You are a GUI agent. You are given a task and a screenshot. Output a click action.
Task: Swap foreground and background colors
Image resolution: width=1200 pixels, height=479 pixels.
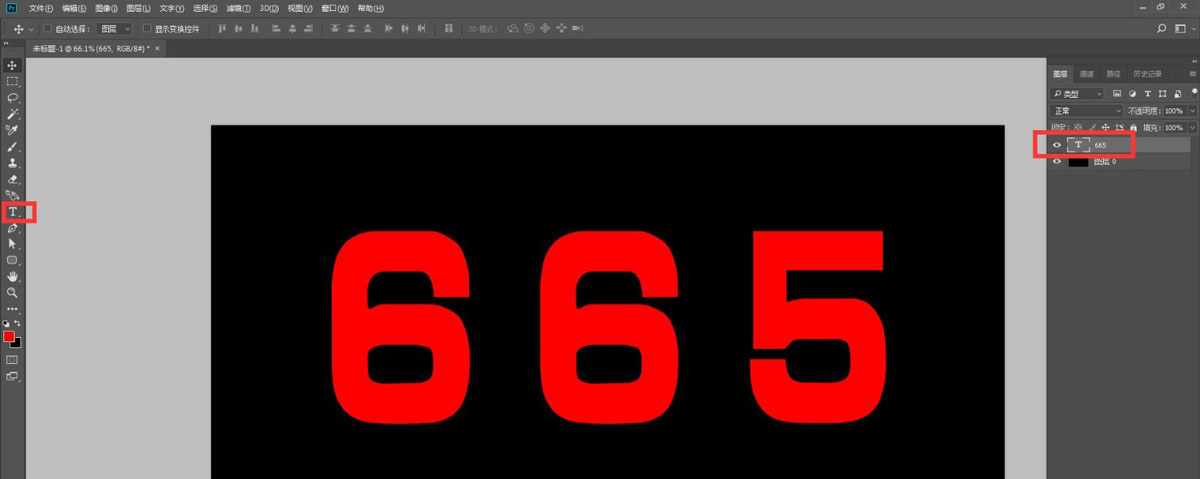coord(18,324)
